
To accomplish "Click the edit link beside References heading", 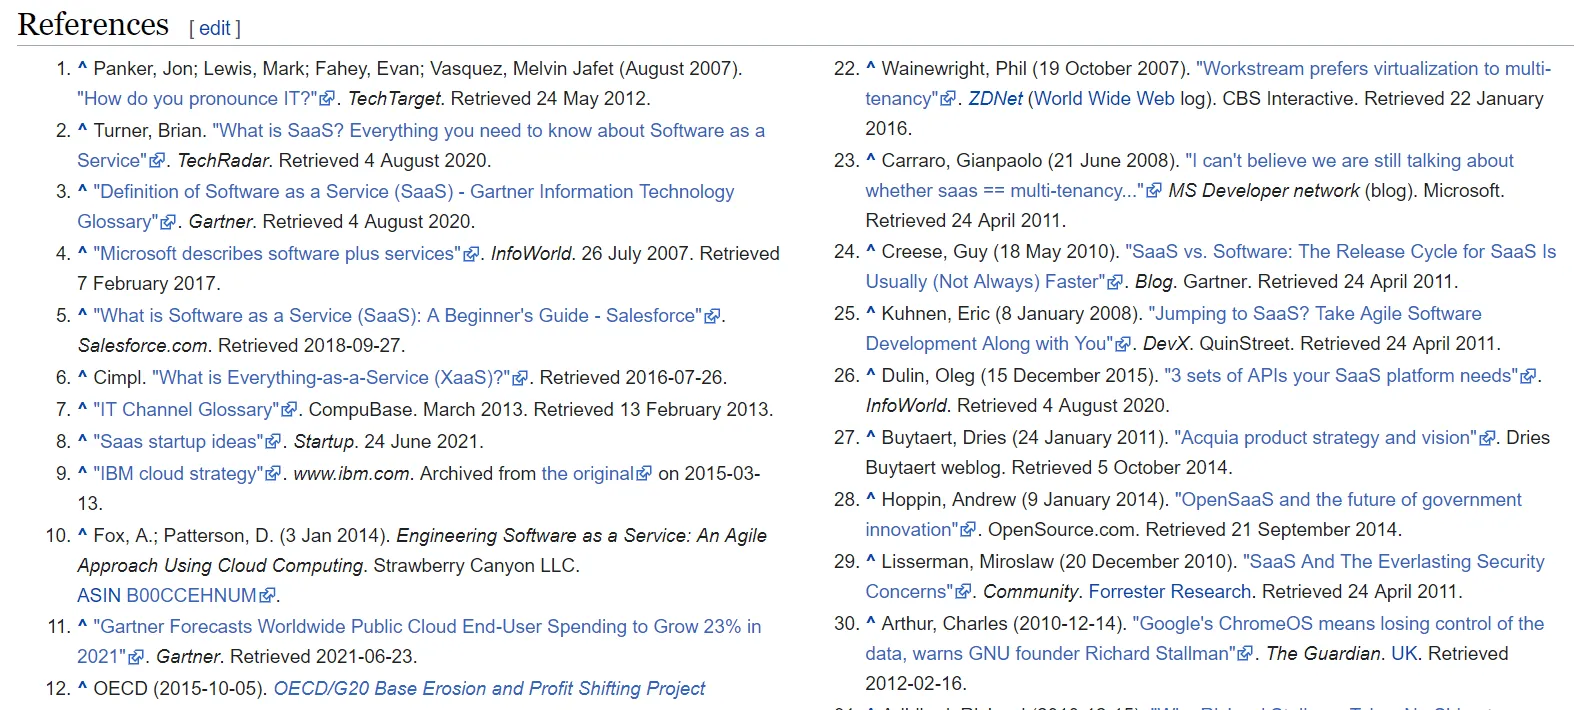I will click(x=215, y=29).
